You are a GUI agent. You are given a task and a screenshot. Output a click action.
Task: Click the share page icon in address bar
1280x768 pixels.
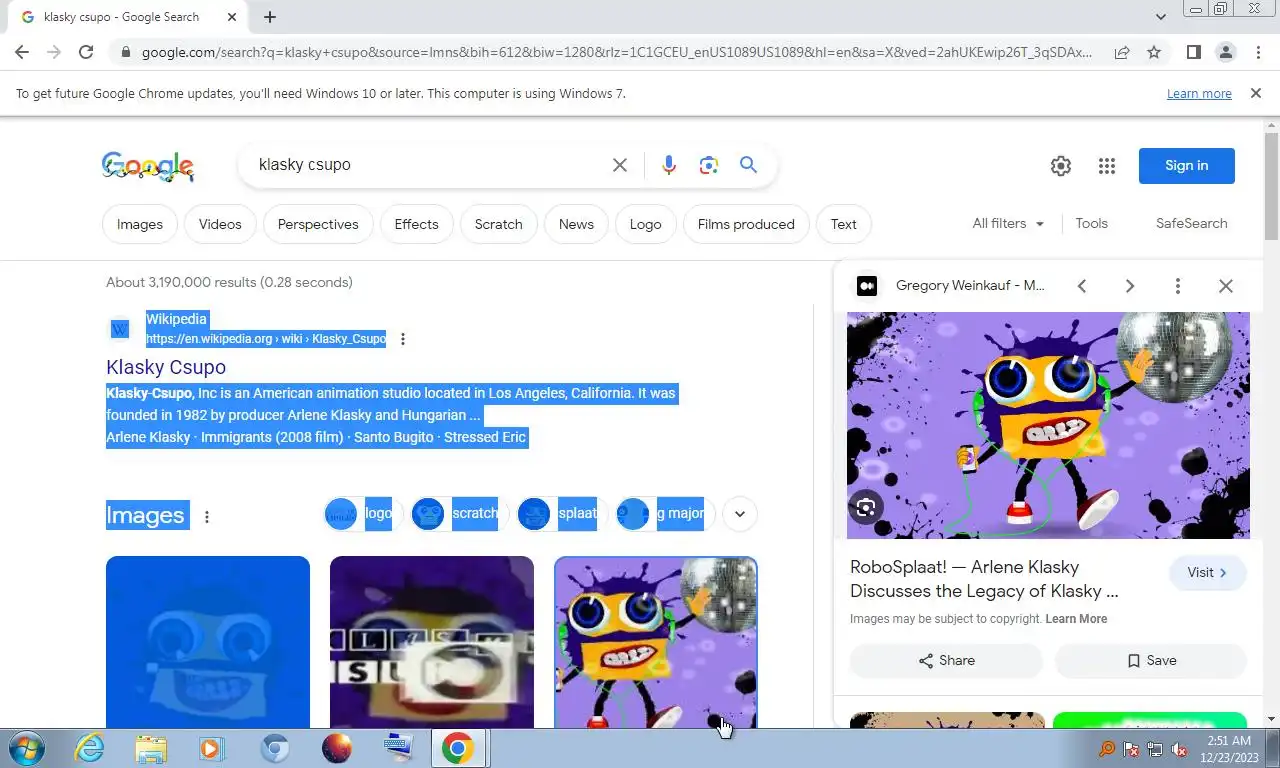[1122, 52]
